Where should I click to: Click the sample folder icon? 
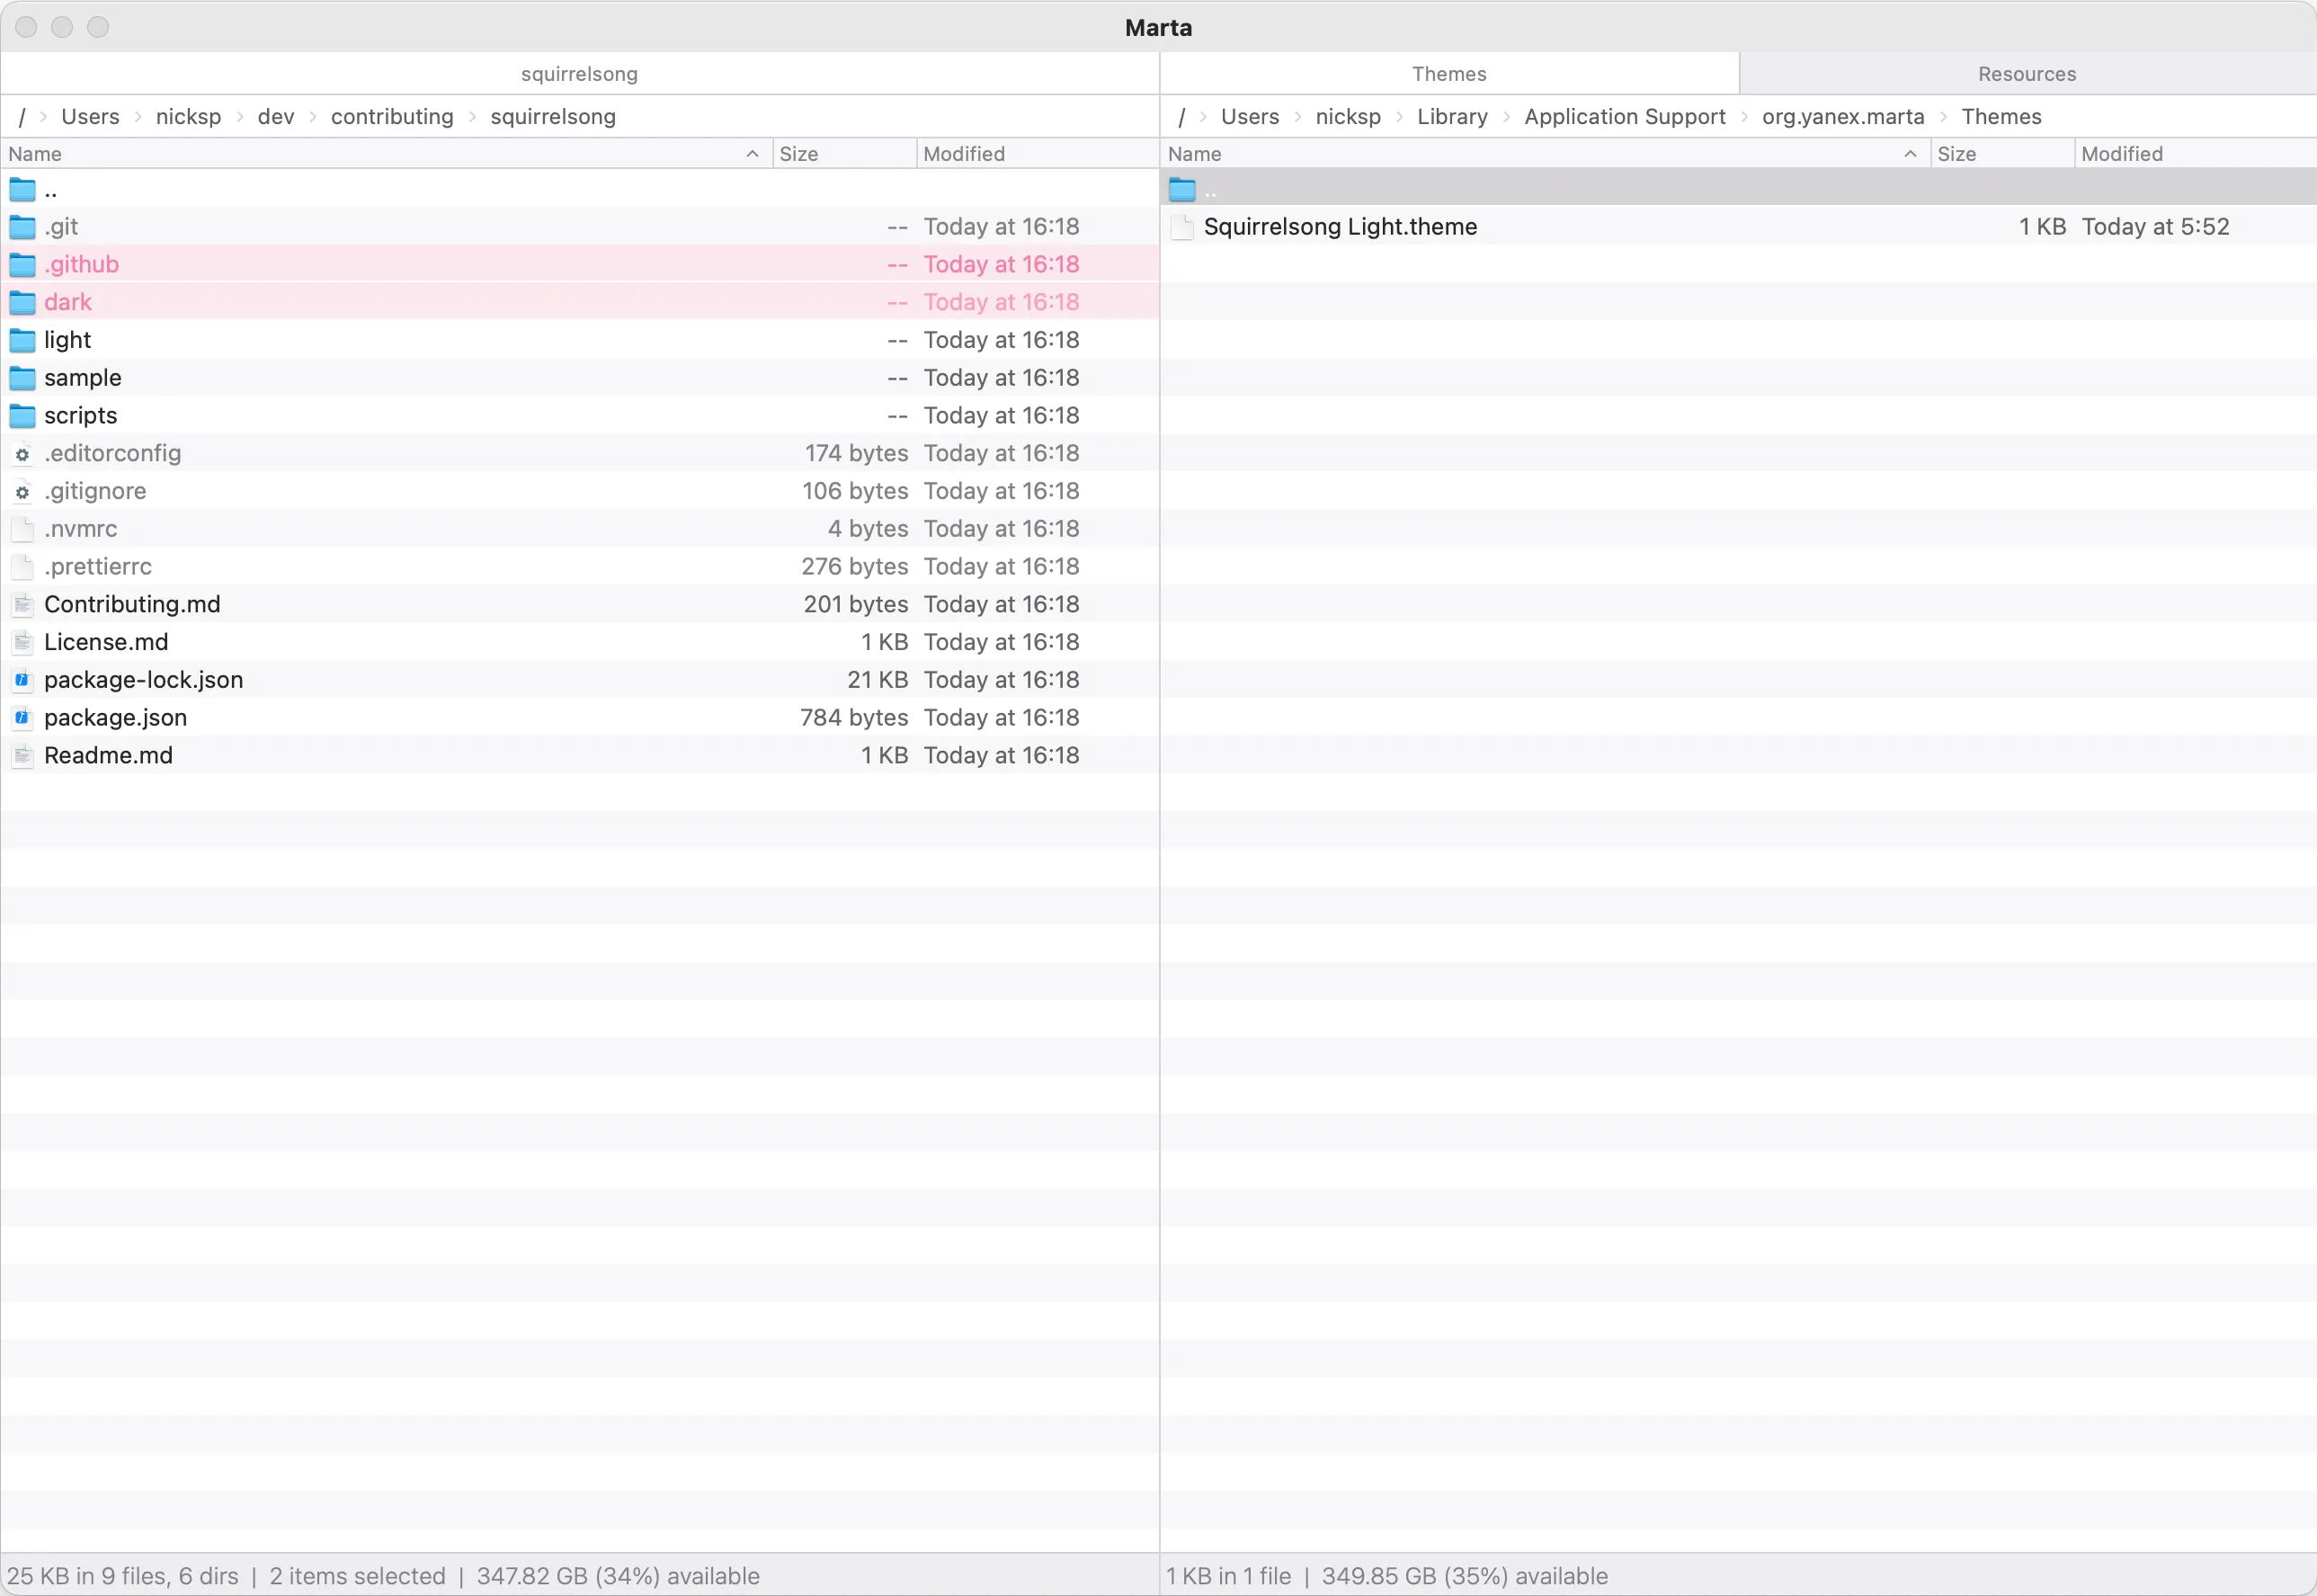click(23, 377)
